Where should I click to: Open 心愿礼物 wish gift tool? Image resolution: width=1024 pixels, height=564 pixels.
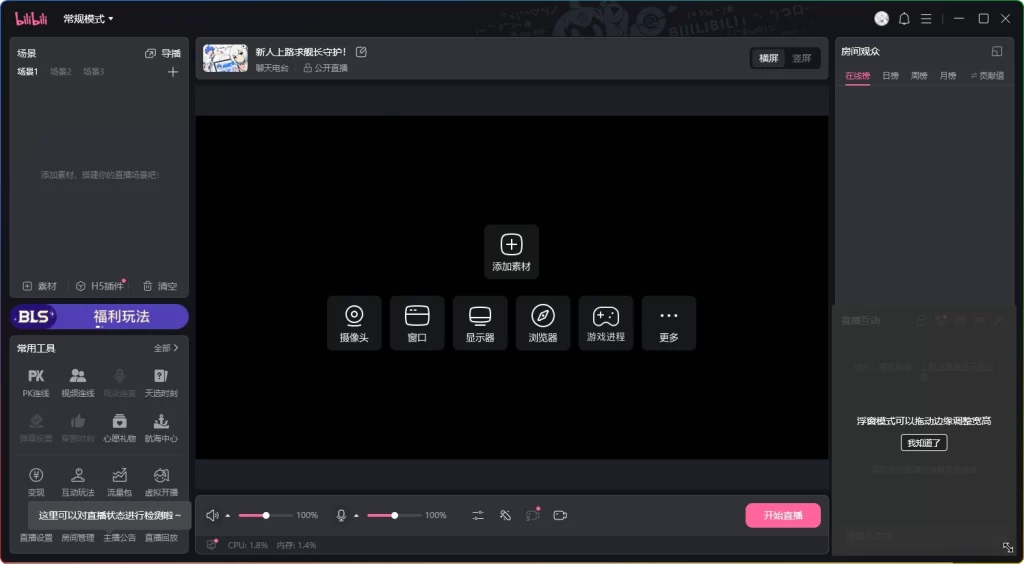point(120,428)
